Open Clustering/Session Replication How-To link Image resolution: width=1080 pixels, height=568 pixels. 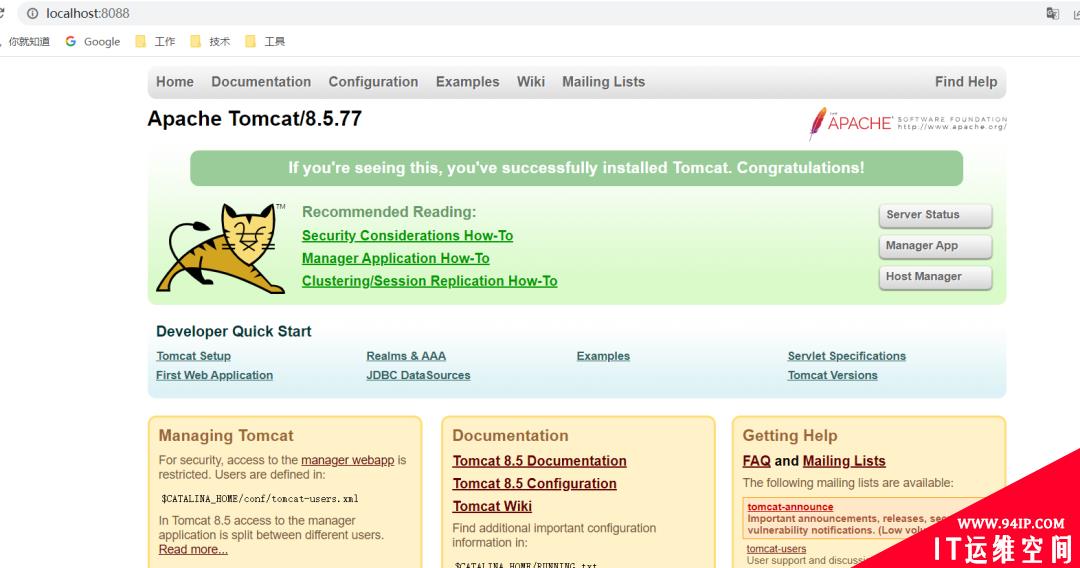[x=429, y=281]
